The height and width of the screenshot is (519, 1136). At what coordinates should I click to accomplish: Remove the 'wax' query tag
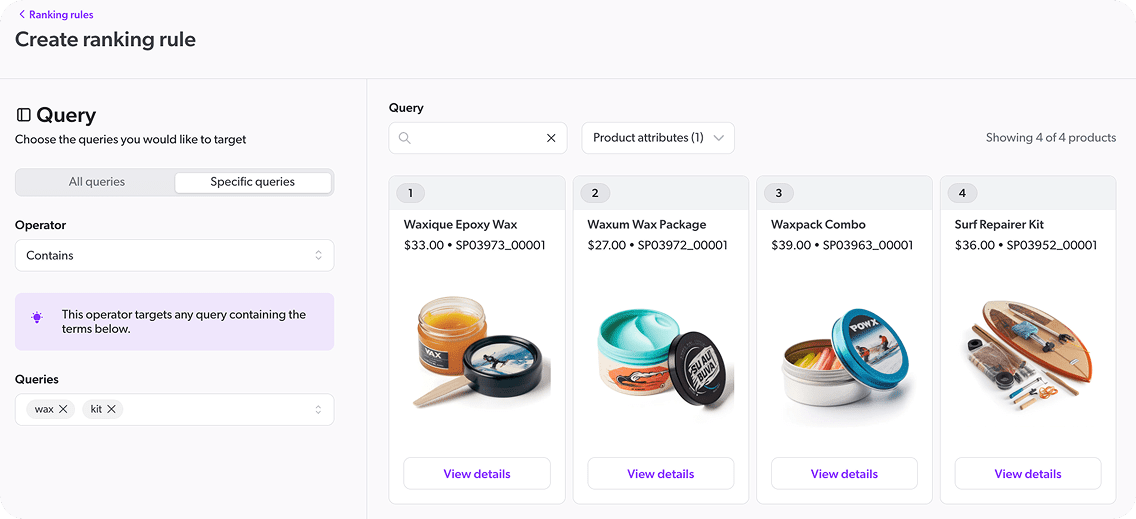[64, 409]
